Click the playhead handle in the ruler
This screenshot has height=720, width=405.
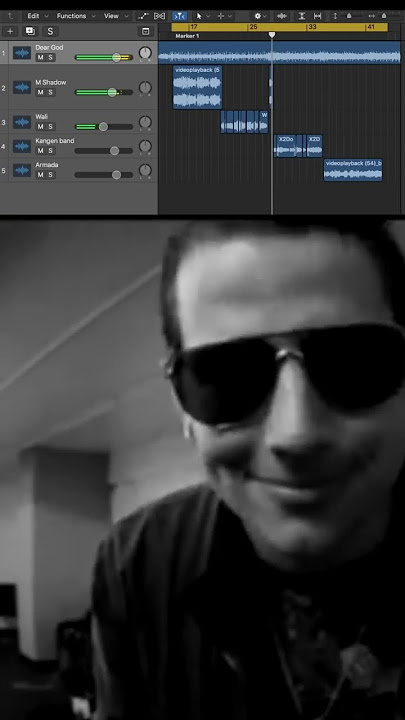pyautogui.click(x=272, y=35)
